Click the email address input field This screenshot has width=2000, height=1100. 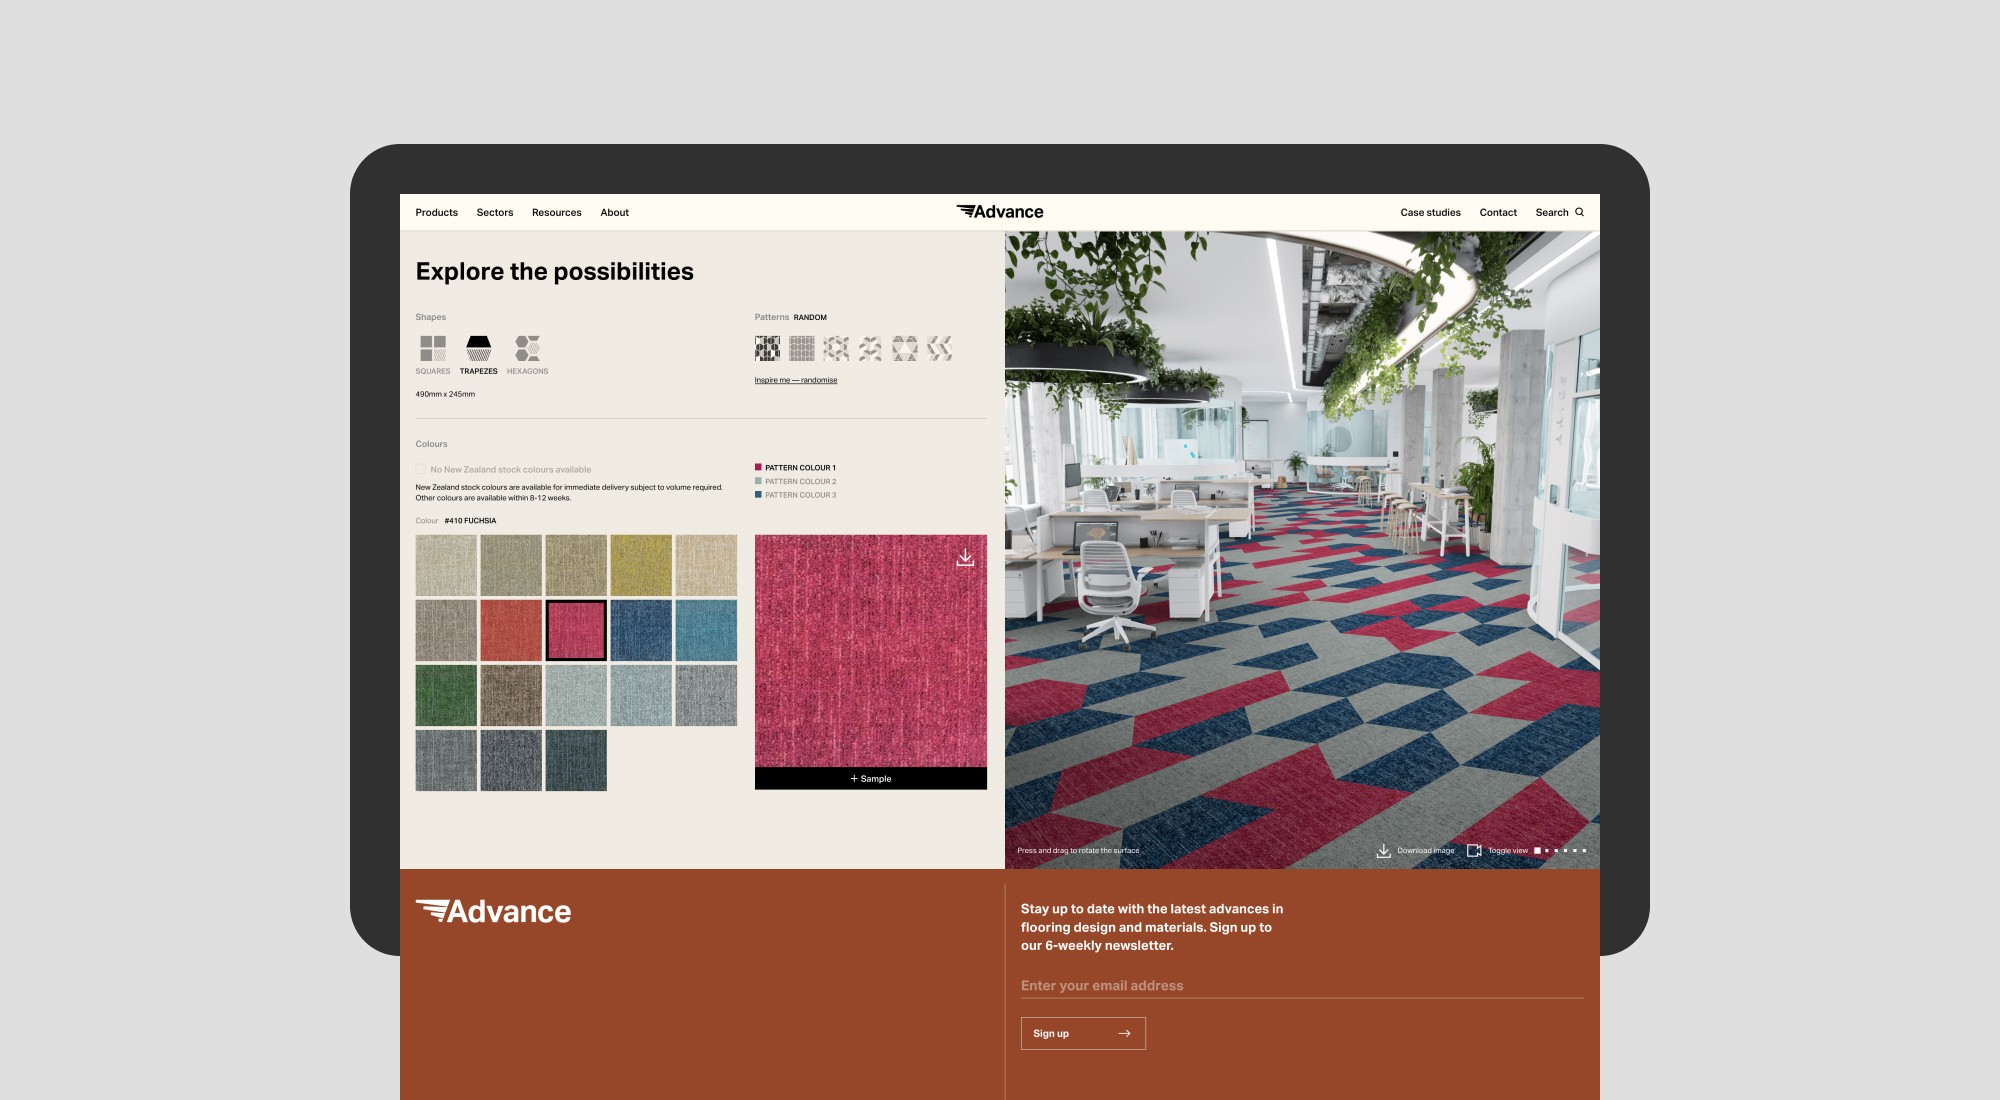click(1300, 986)
